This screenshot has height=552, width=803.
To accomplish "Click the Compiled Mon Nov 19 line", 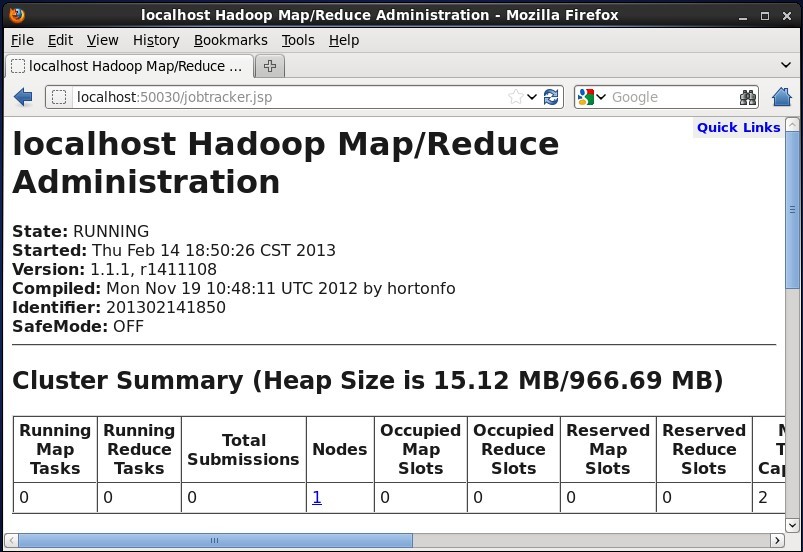I will (234, 288).
